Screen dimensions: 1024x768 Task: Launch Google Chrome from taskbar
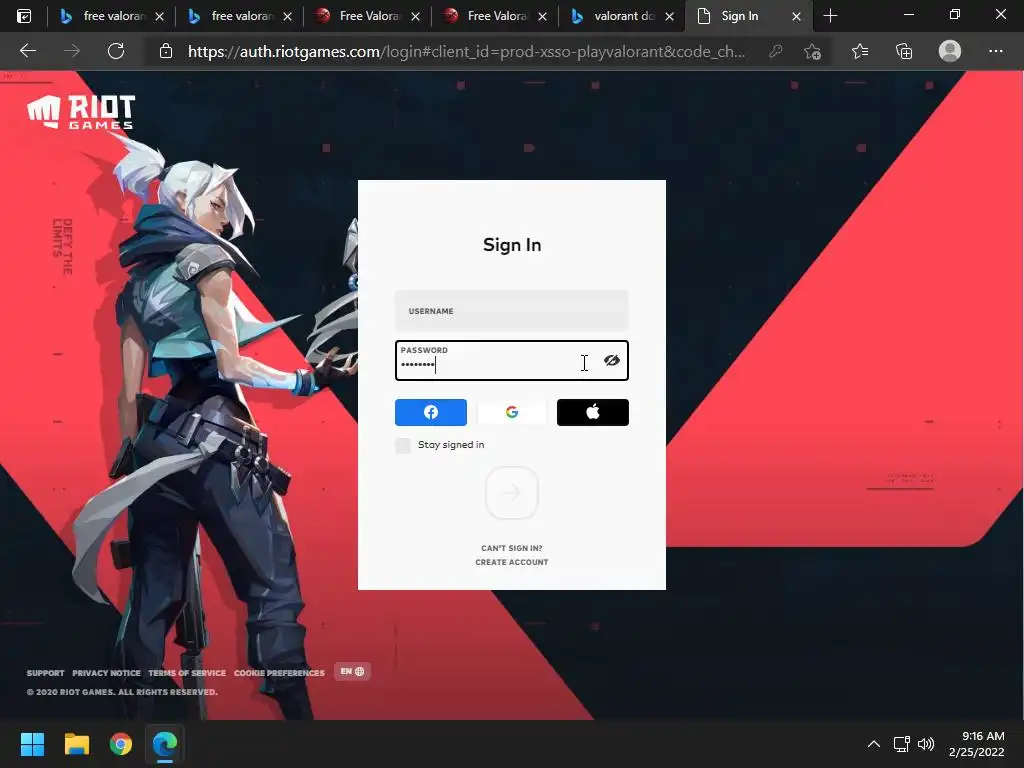pyautogui.click(x=121, y=744)
